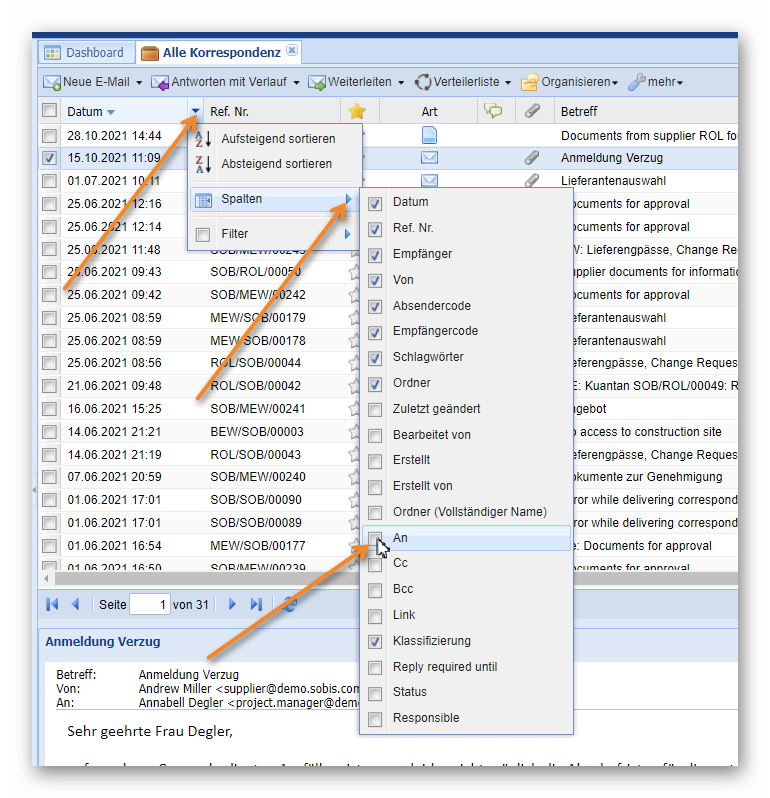Click the speech bubble column header icon
Screen dimensions: 770x798
point(493,111)
